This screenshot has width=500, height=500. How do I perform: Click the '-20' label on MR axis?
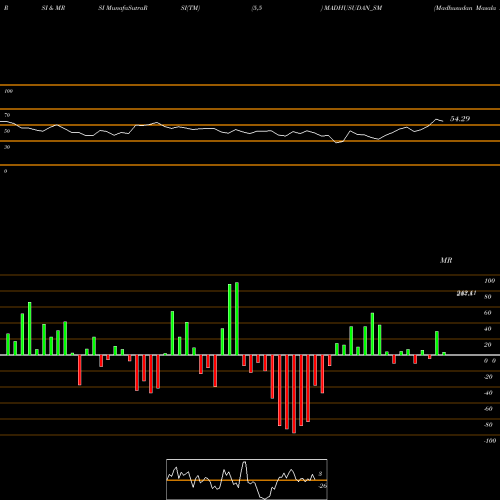pyautogui.click(x=488, y=377)
